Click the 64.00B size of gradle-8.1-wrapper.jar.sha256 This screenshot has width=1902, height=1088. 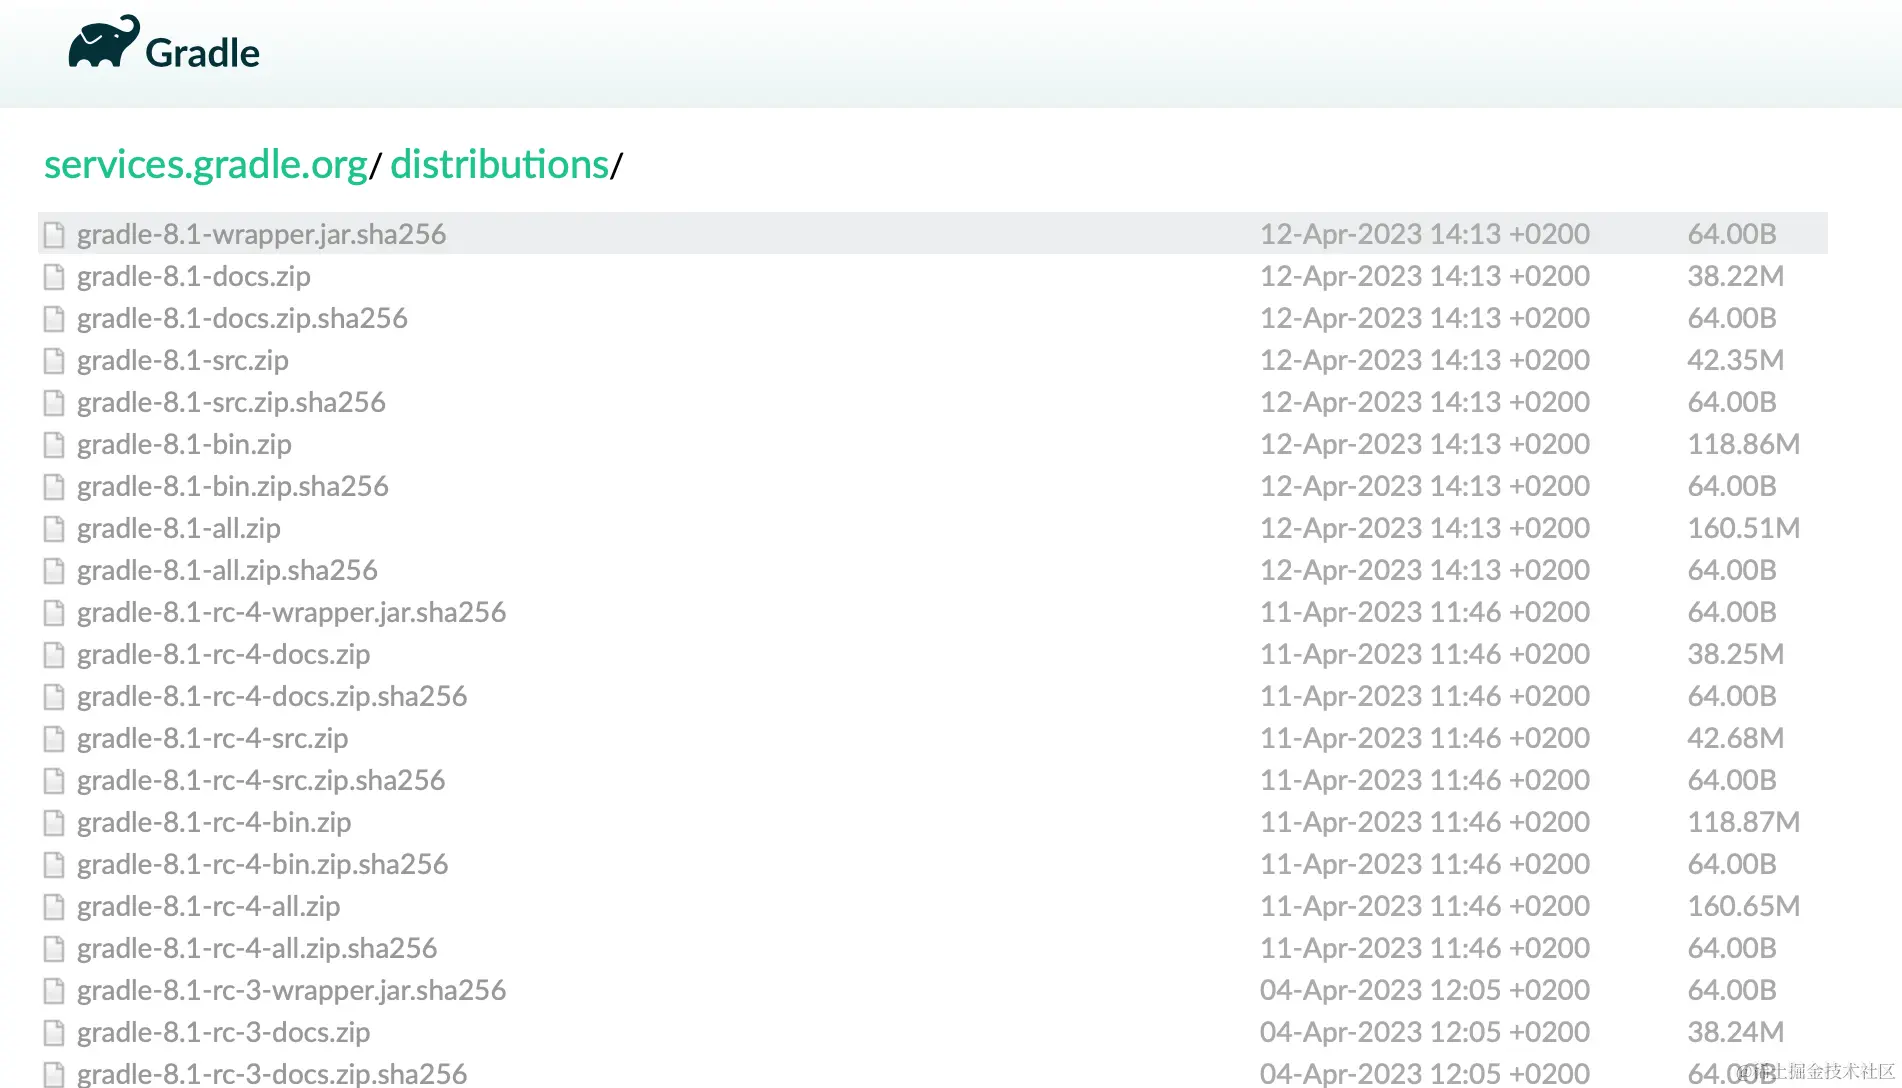[x=1732, y=234]
